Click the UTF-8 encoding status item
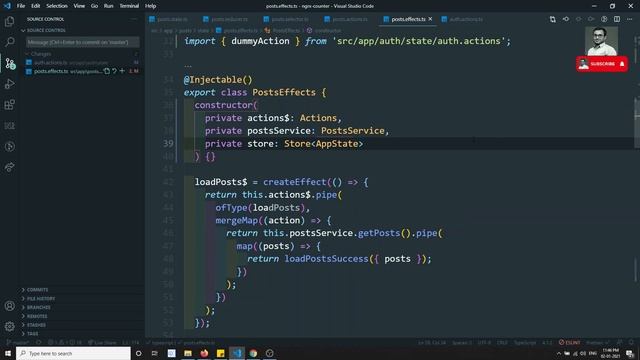 click(484, 342)
